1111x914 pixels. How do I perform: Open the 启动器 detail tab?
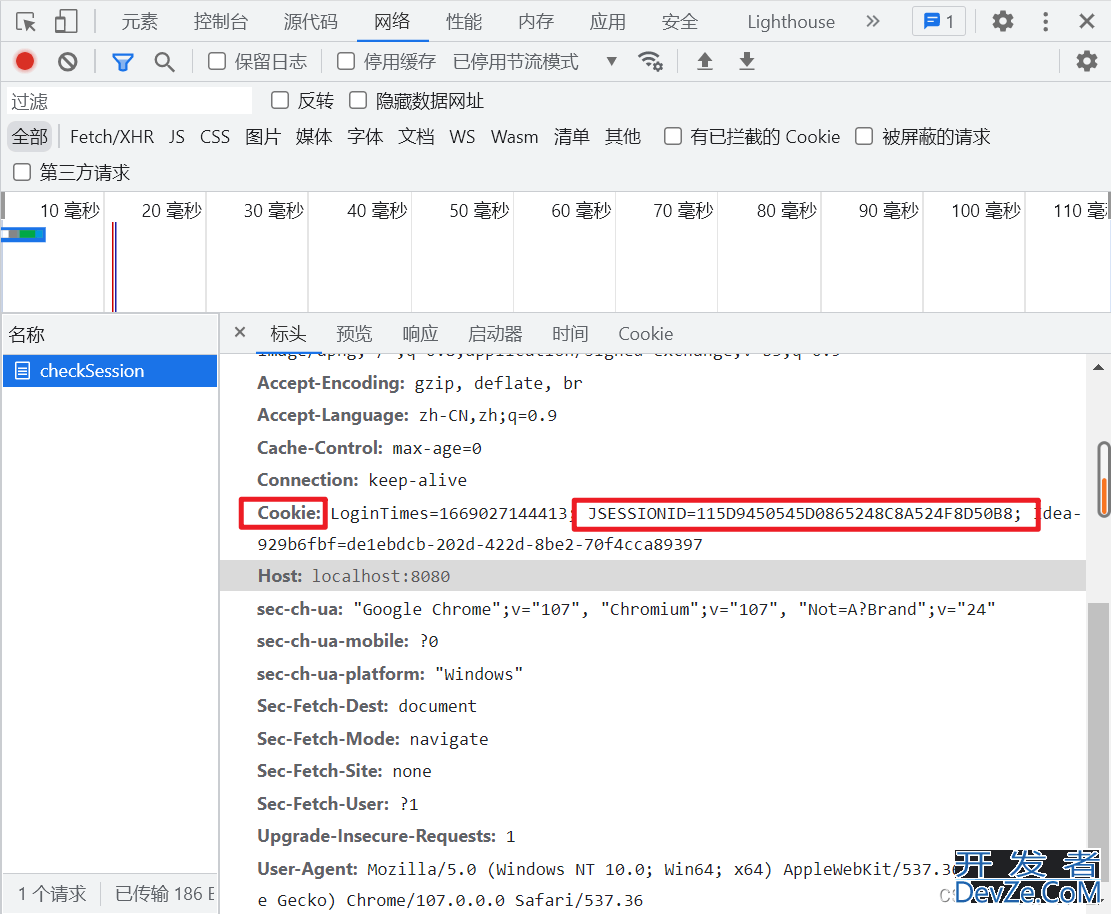(495, 333)
